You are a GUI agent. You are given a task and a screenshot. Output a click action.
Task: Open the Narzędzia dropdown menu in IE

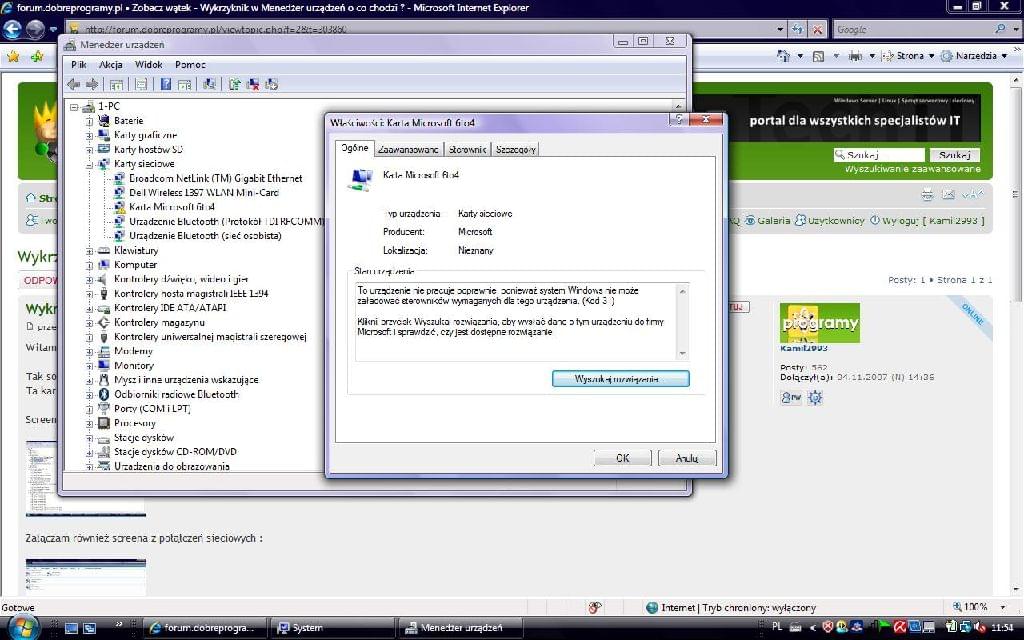[972, 56]
